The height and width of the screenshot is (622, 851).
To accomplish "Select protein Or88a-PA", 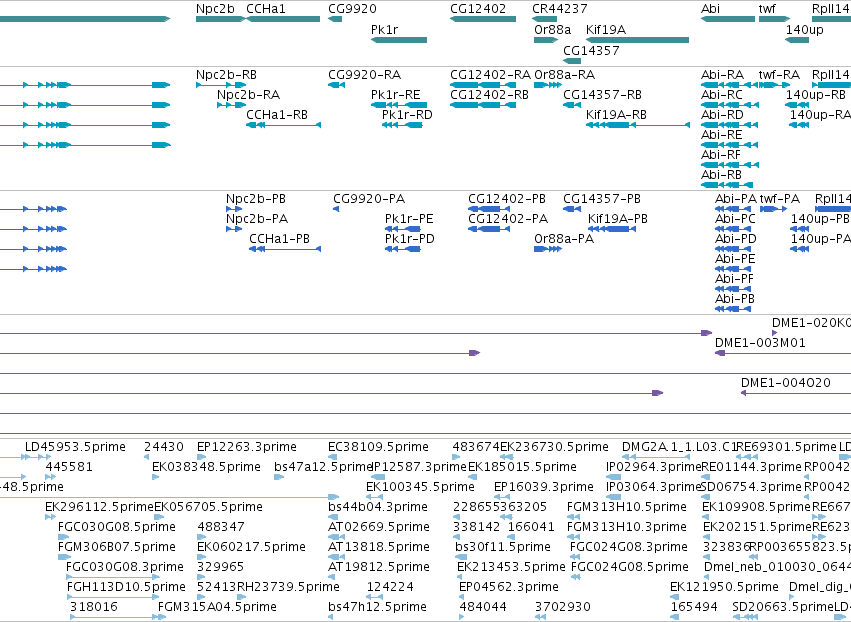I will 564,239.
